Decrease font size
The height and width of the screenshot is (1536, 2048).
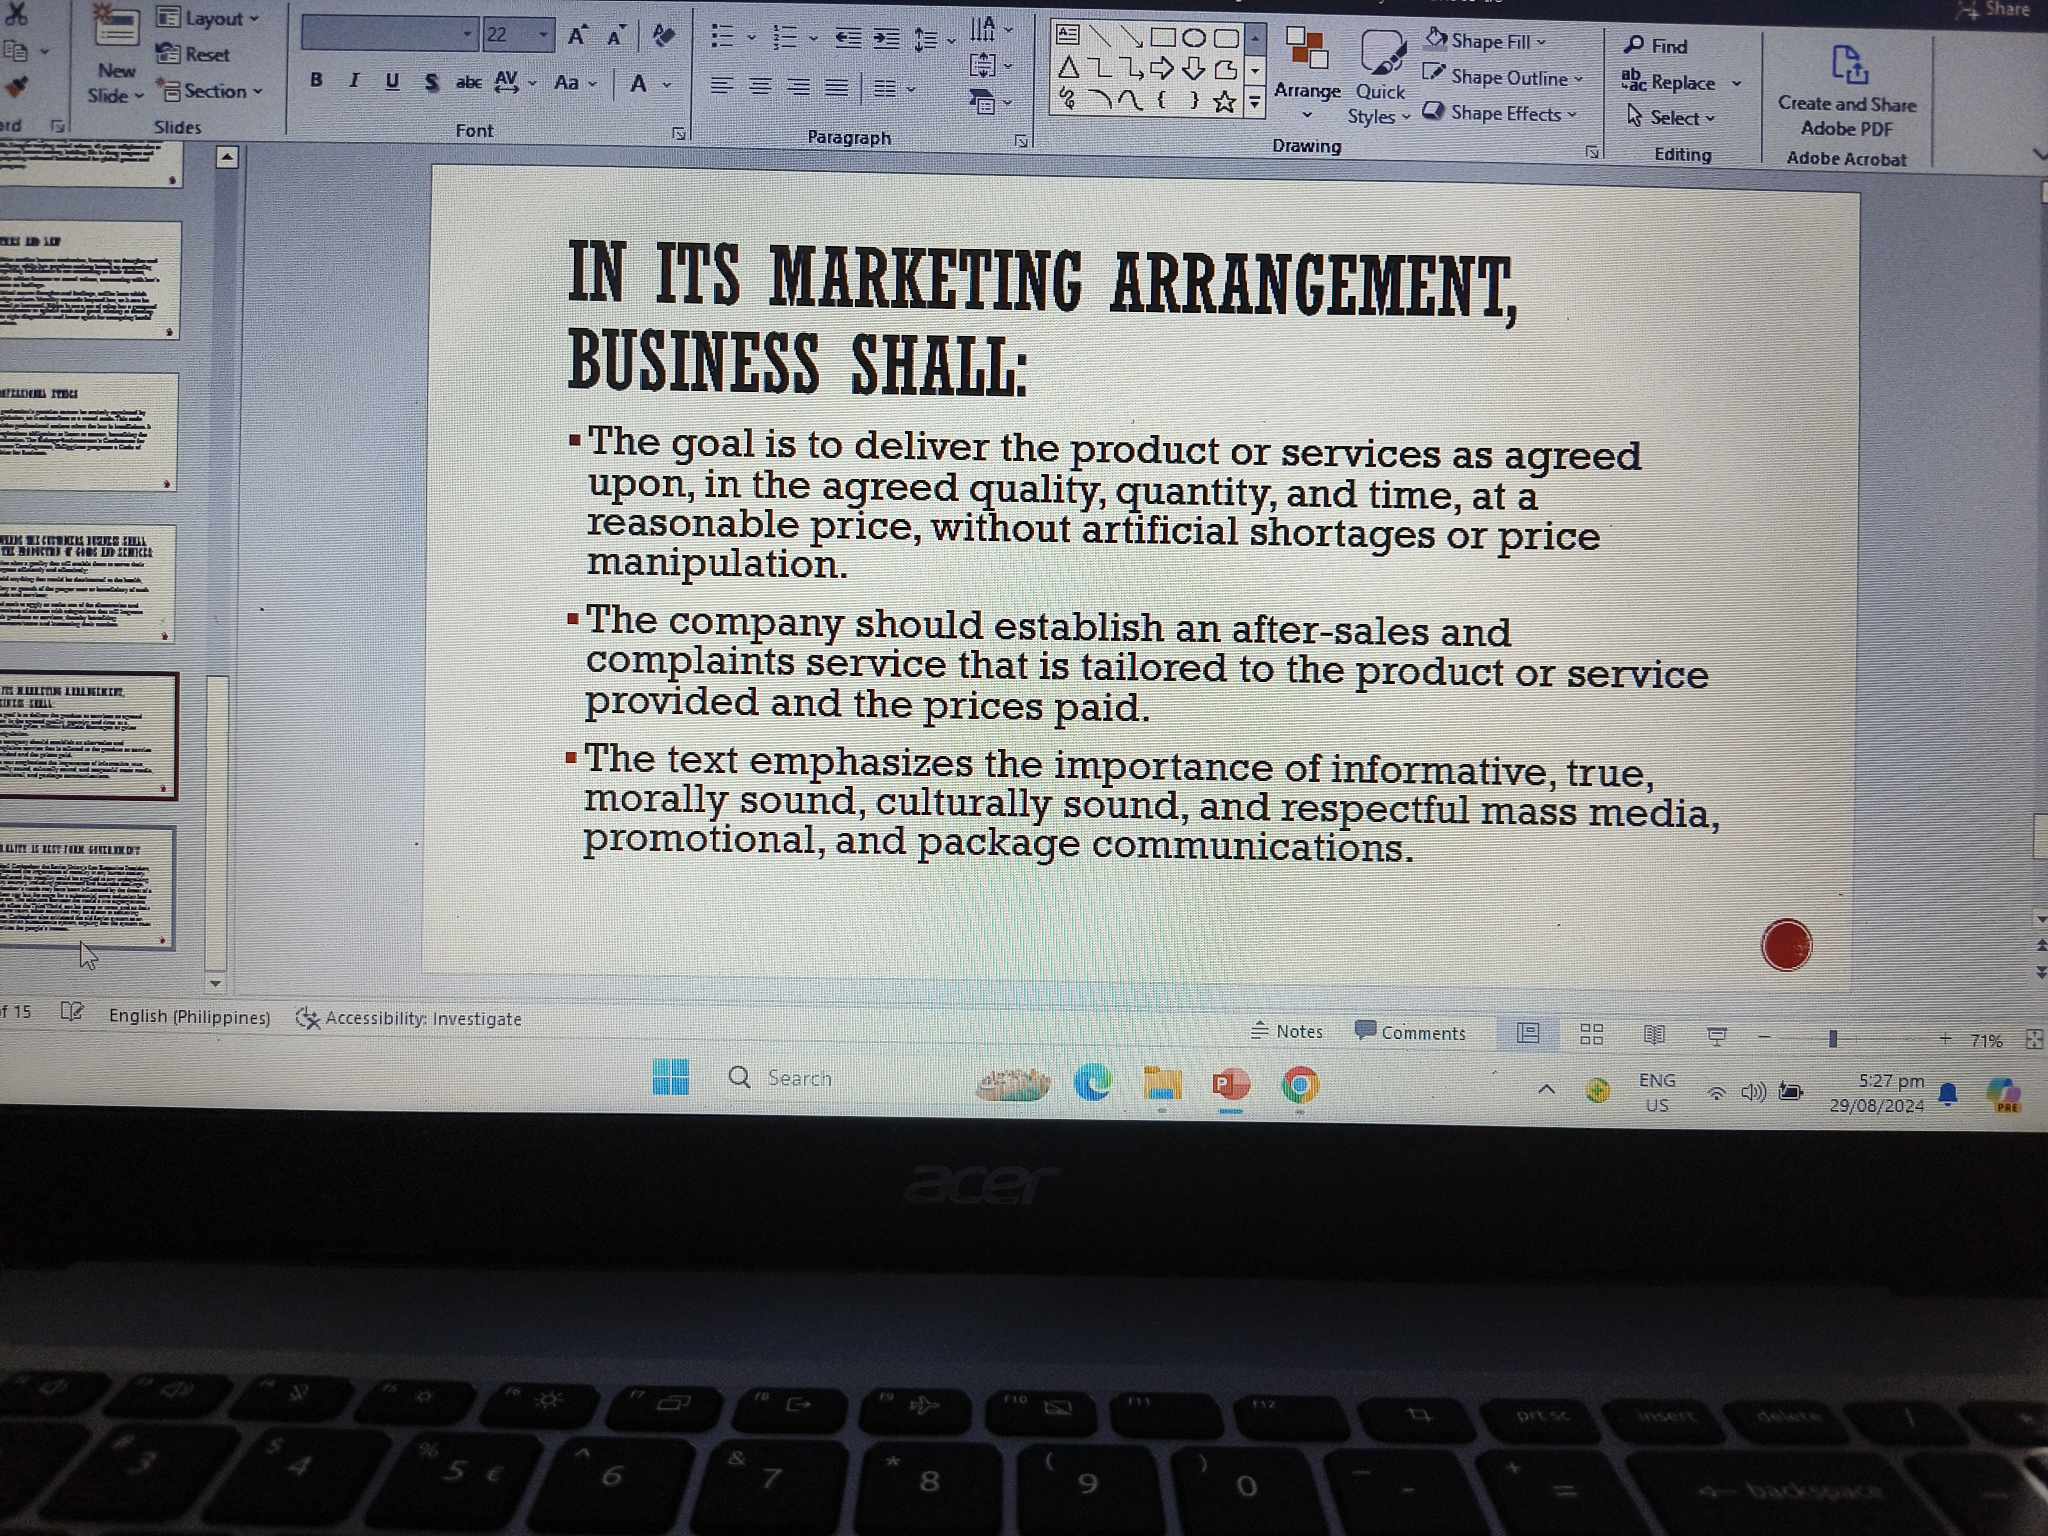tap(616, 37)
